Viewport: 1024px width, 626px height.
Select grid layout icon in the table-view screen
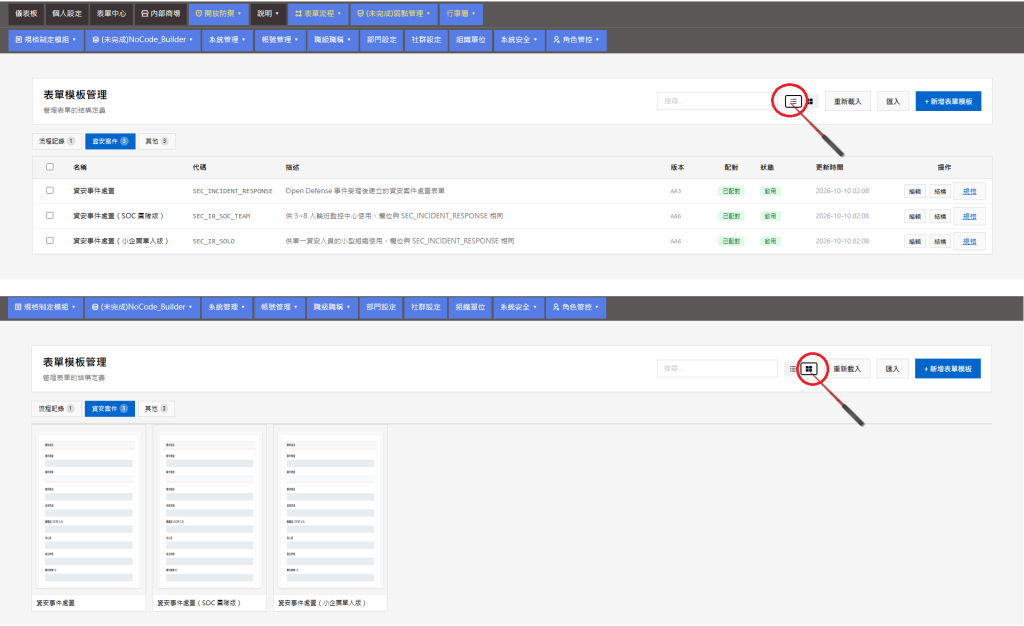[x=810, y=101]
